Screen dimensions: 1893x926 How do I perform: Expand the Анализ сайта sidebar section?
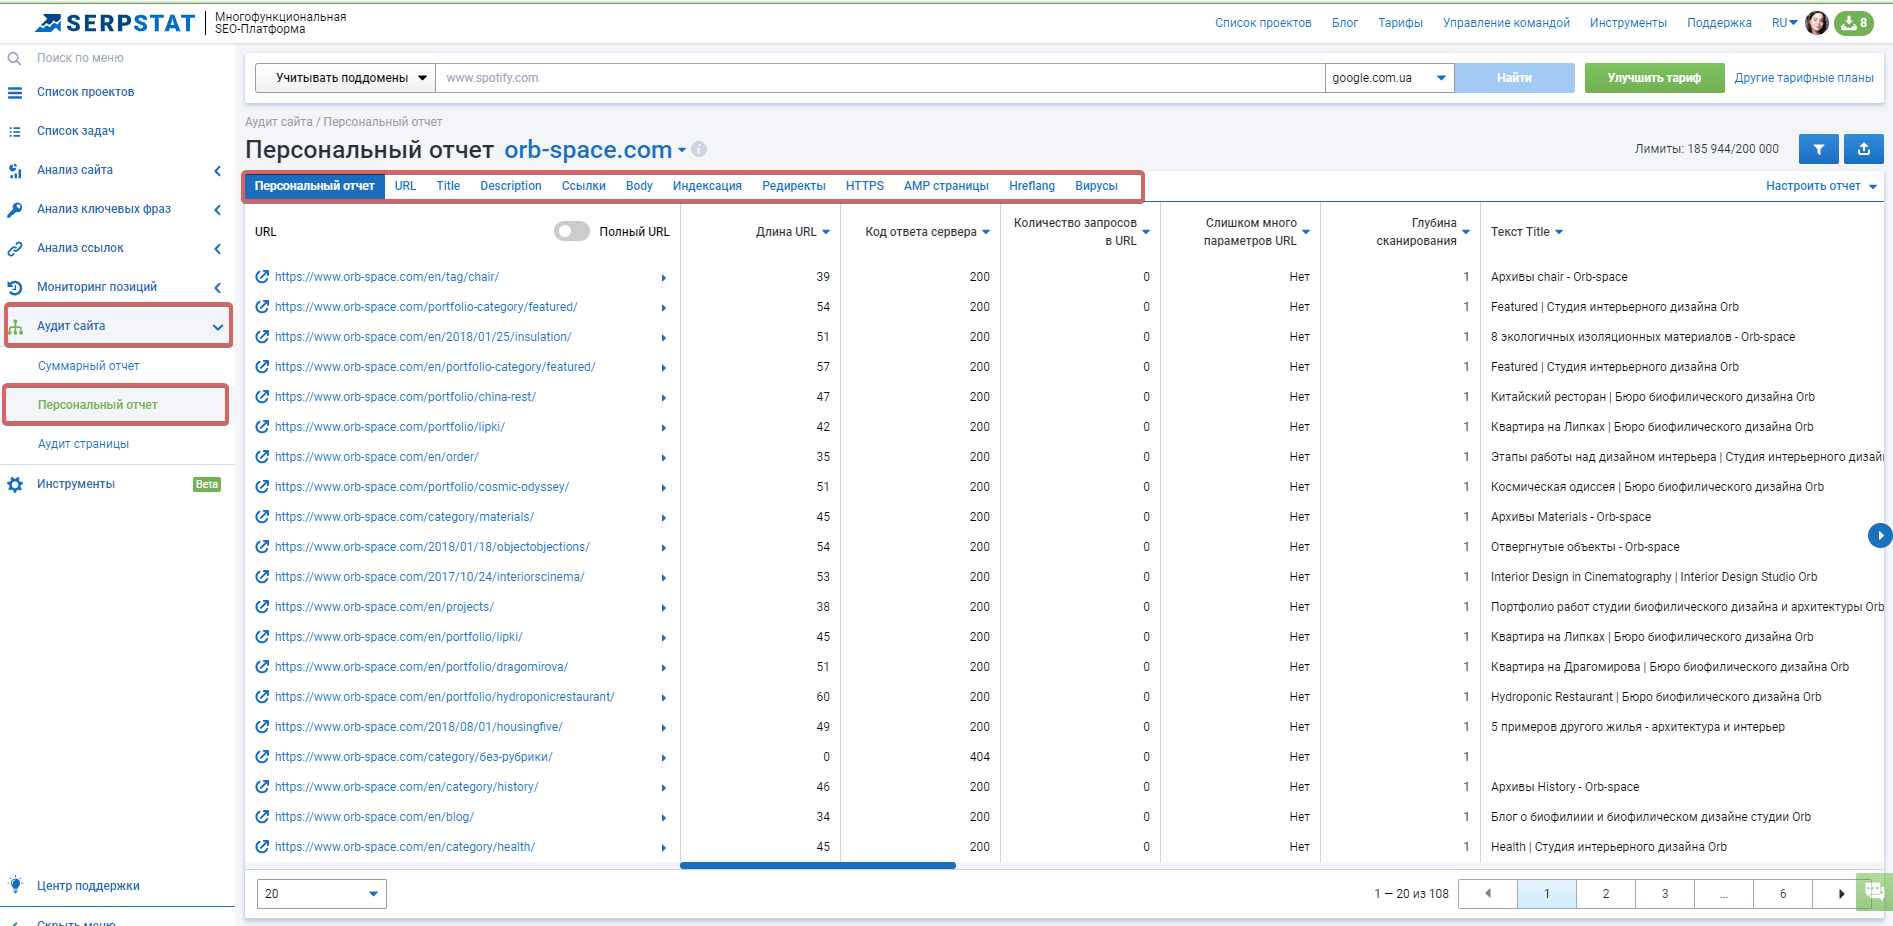(117, 170)
